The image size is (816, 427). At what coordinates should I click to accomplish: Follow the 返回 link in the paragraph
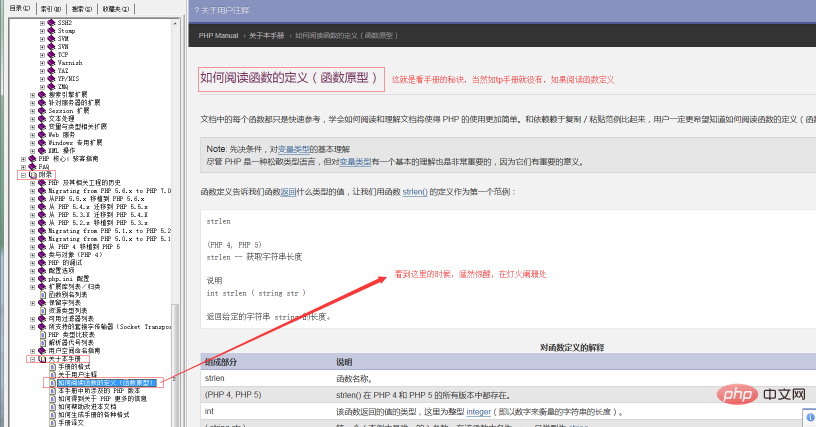(288, 191)
